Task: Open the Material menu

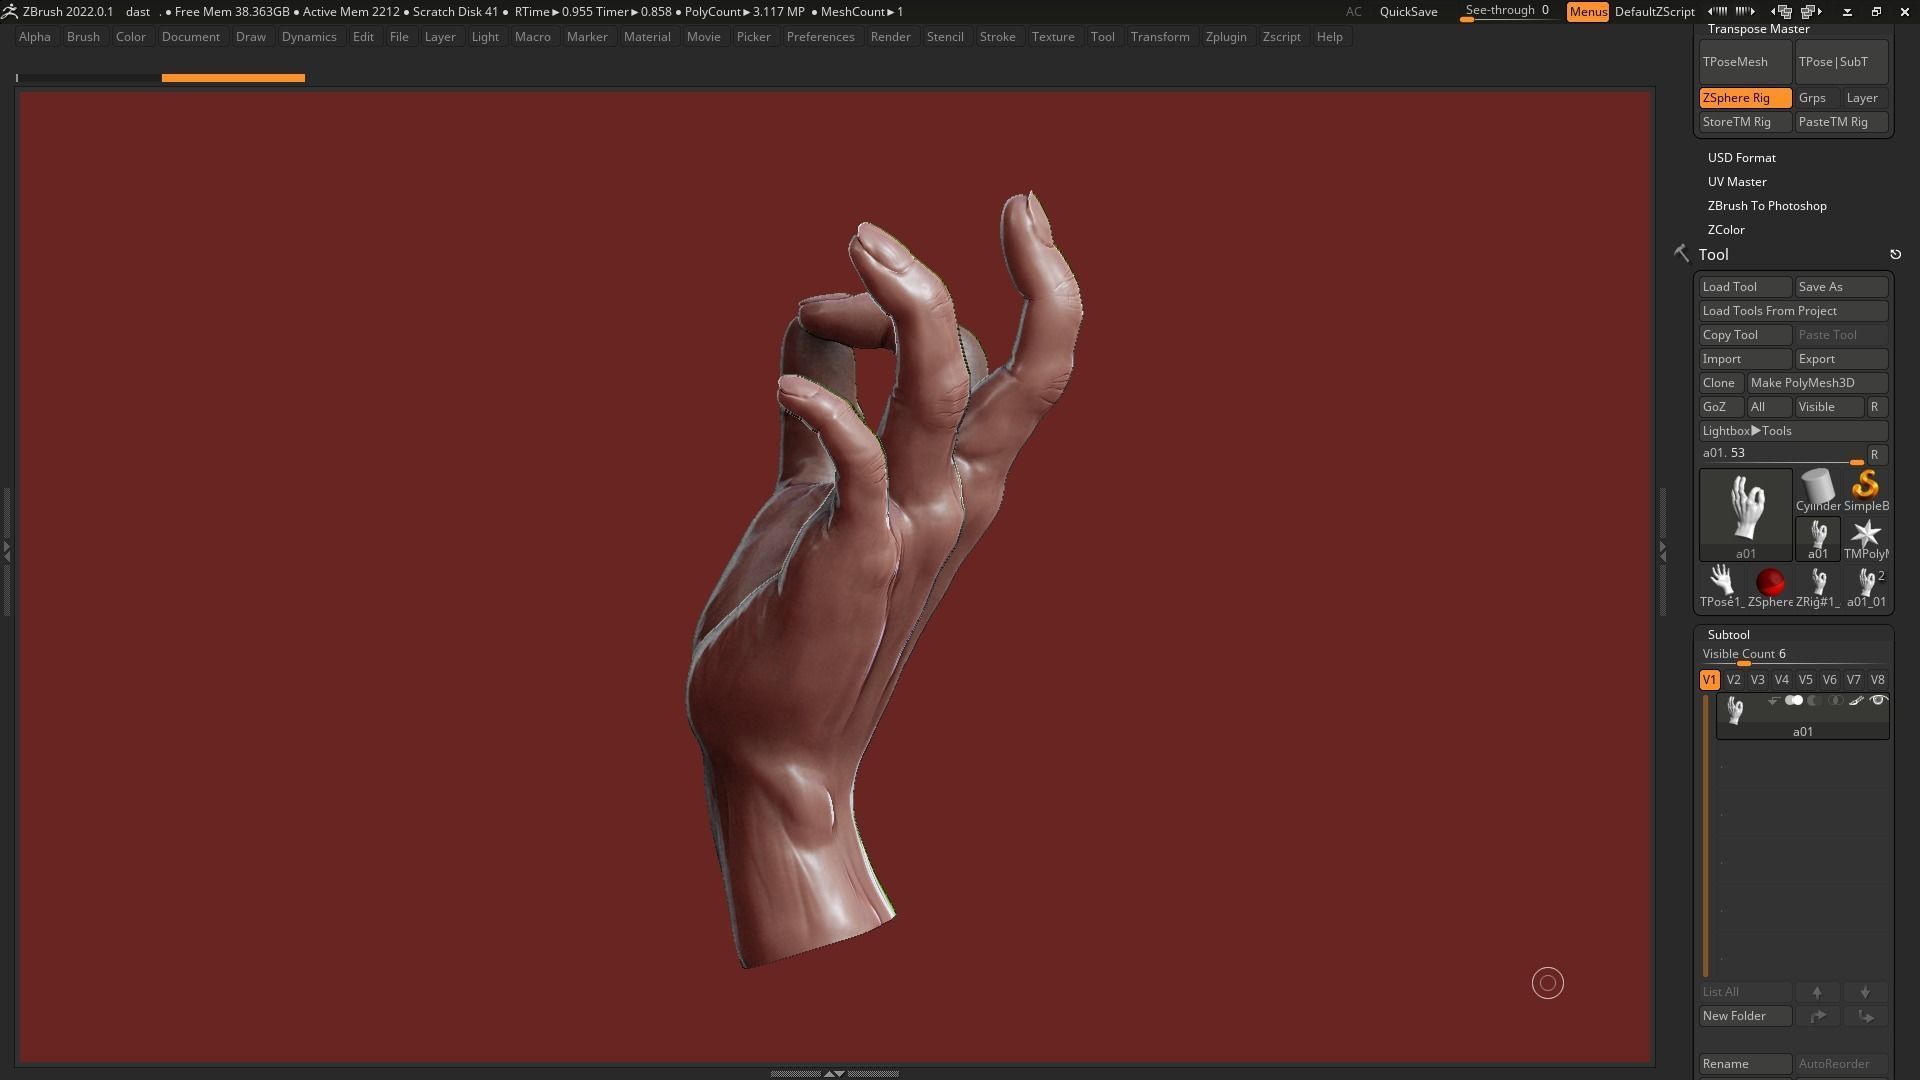Action: pyautogui.click(x=647, y=37)
